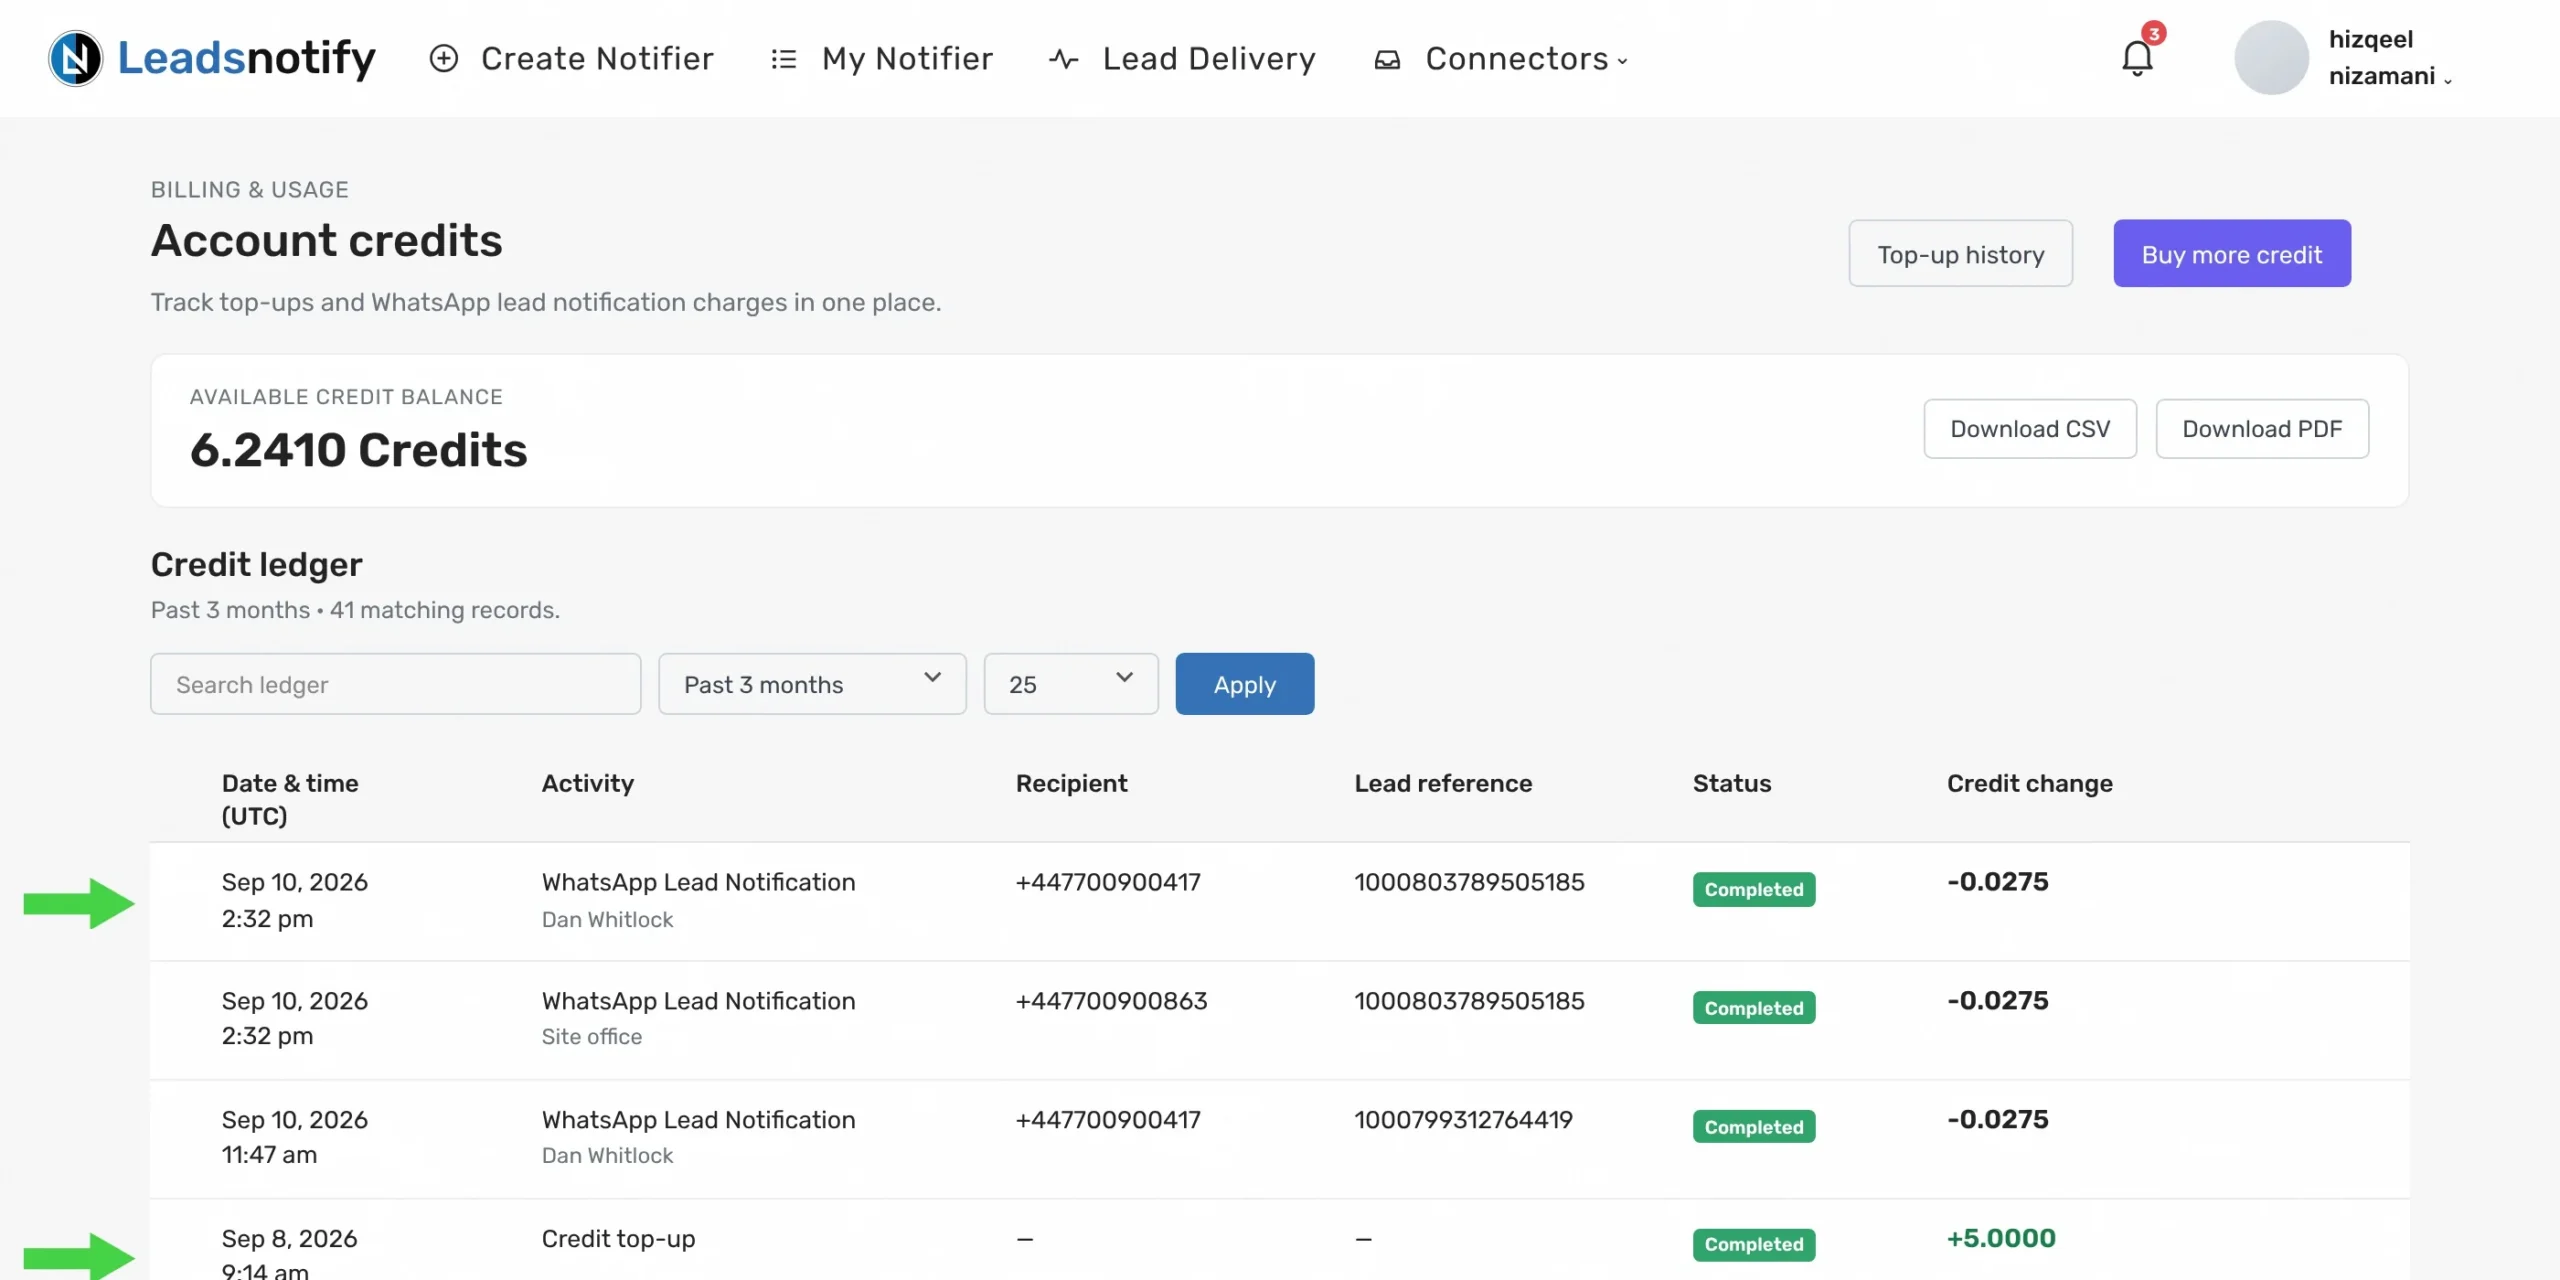Open hizqeel nizamani account dropdown
Image resolution: width=2560 pixels, height=1280 pixels.
2390,58
